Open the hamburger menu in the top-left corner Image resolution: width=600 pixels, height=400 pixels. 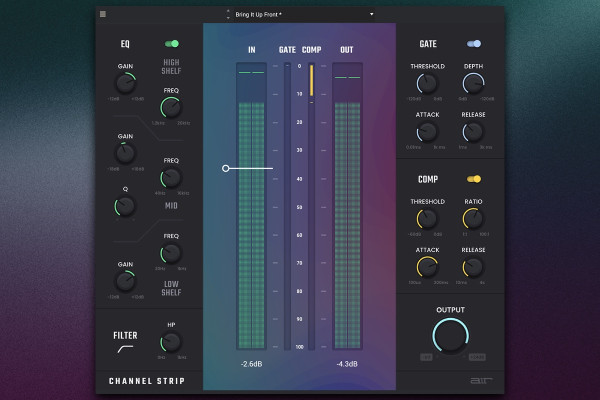pyautogui.click(x=103, y=14)
